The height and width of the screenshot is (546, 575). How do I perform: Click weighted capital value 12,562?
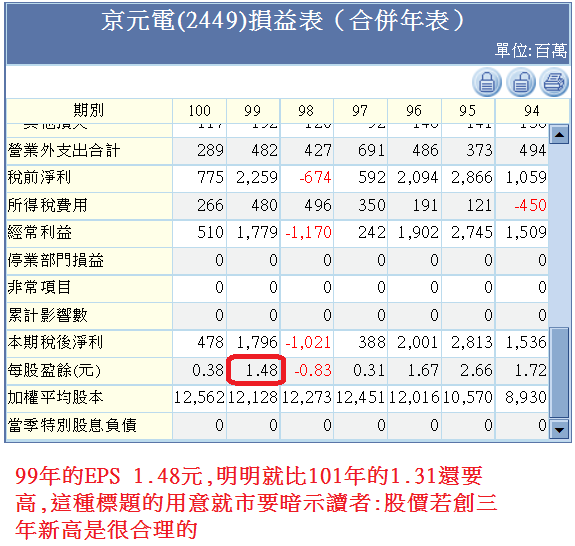pos(199,397)
